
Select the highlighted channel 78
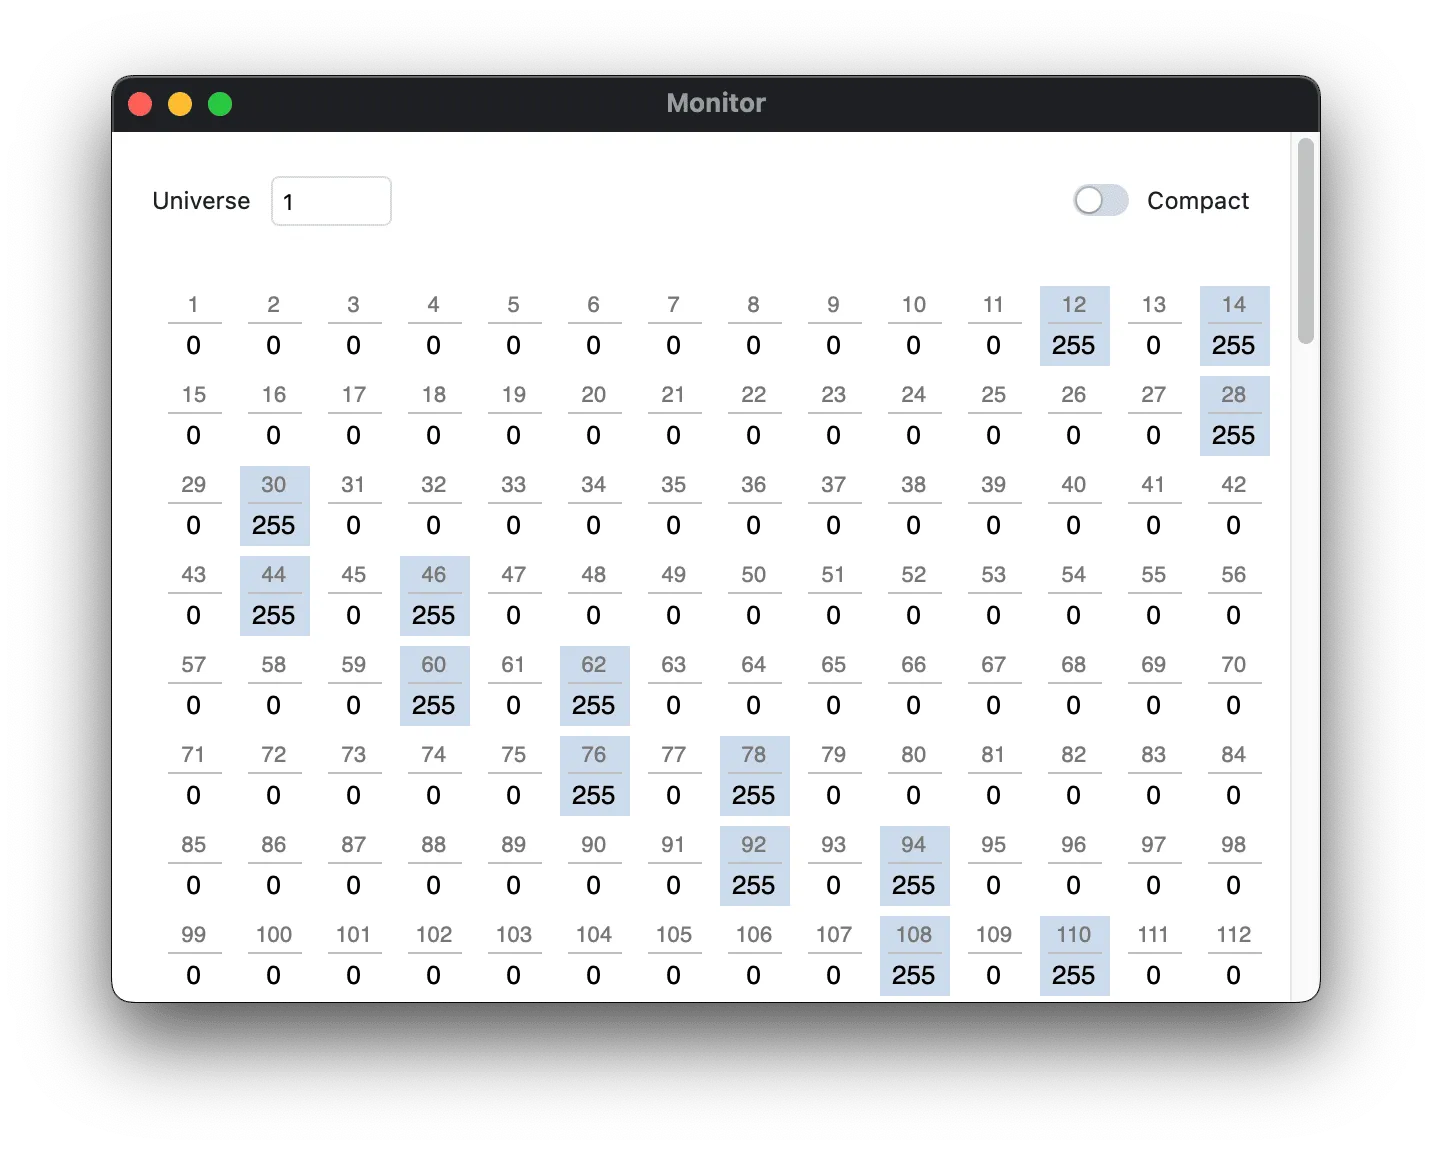coord(754,776)
